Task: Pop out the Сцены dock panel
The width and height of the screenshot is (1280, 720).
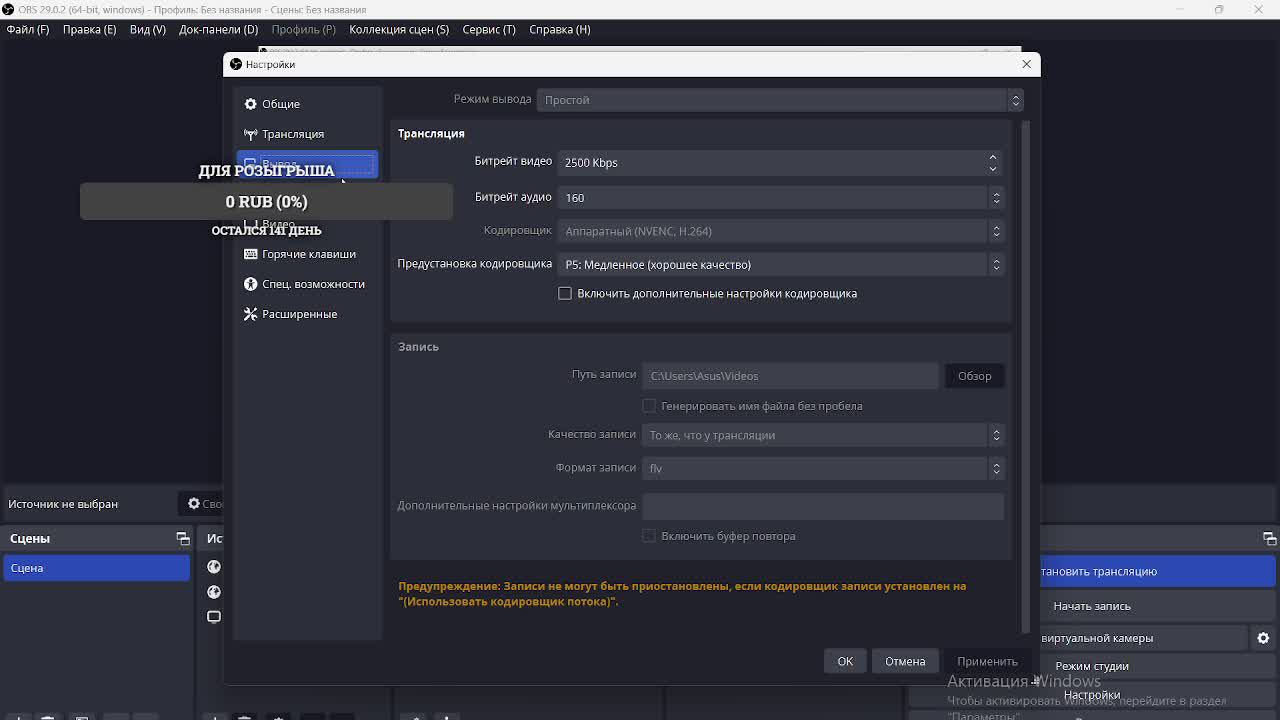Action: tap(183, 538)
